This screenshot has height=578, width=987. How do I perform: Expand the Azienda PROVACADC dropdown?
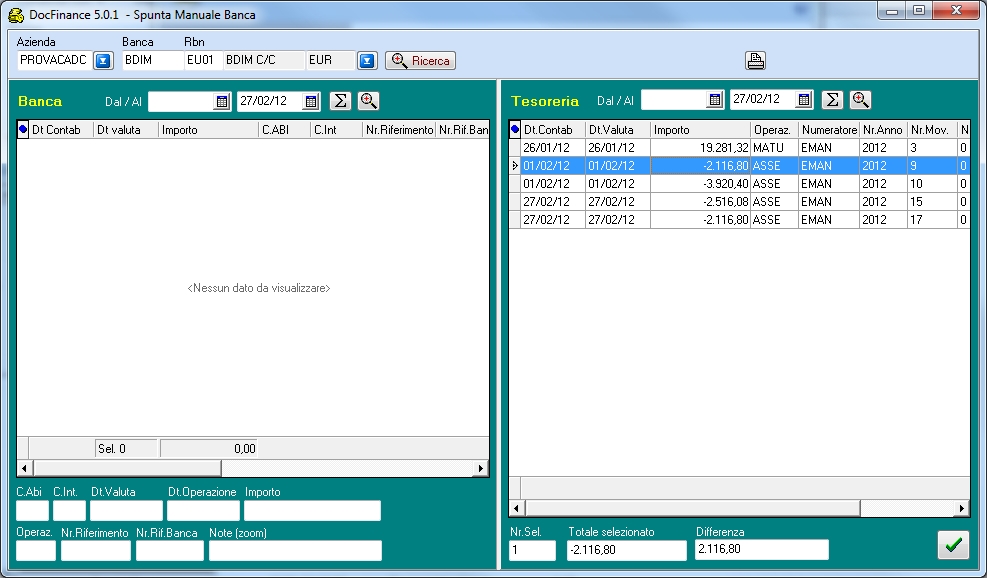click(x=103, y=60)
